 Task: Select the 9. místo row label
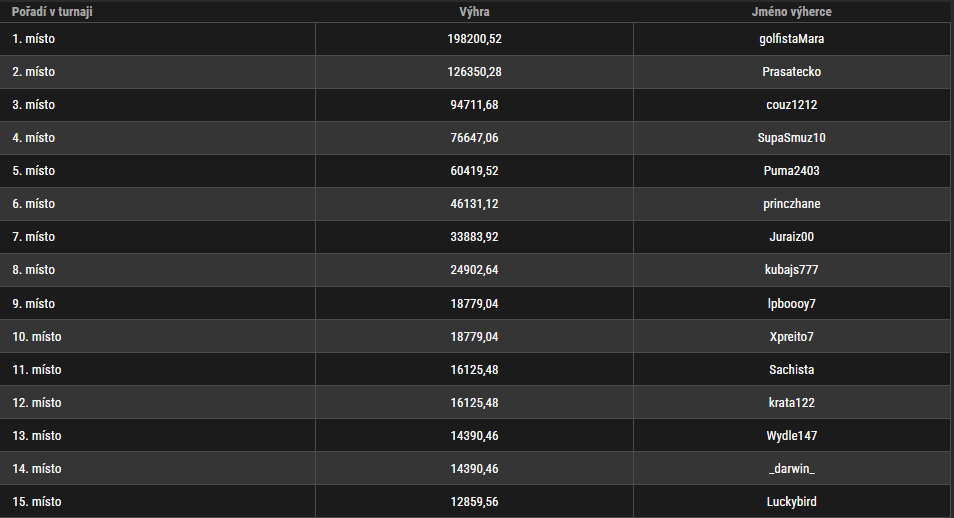pos(33,304)
